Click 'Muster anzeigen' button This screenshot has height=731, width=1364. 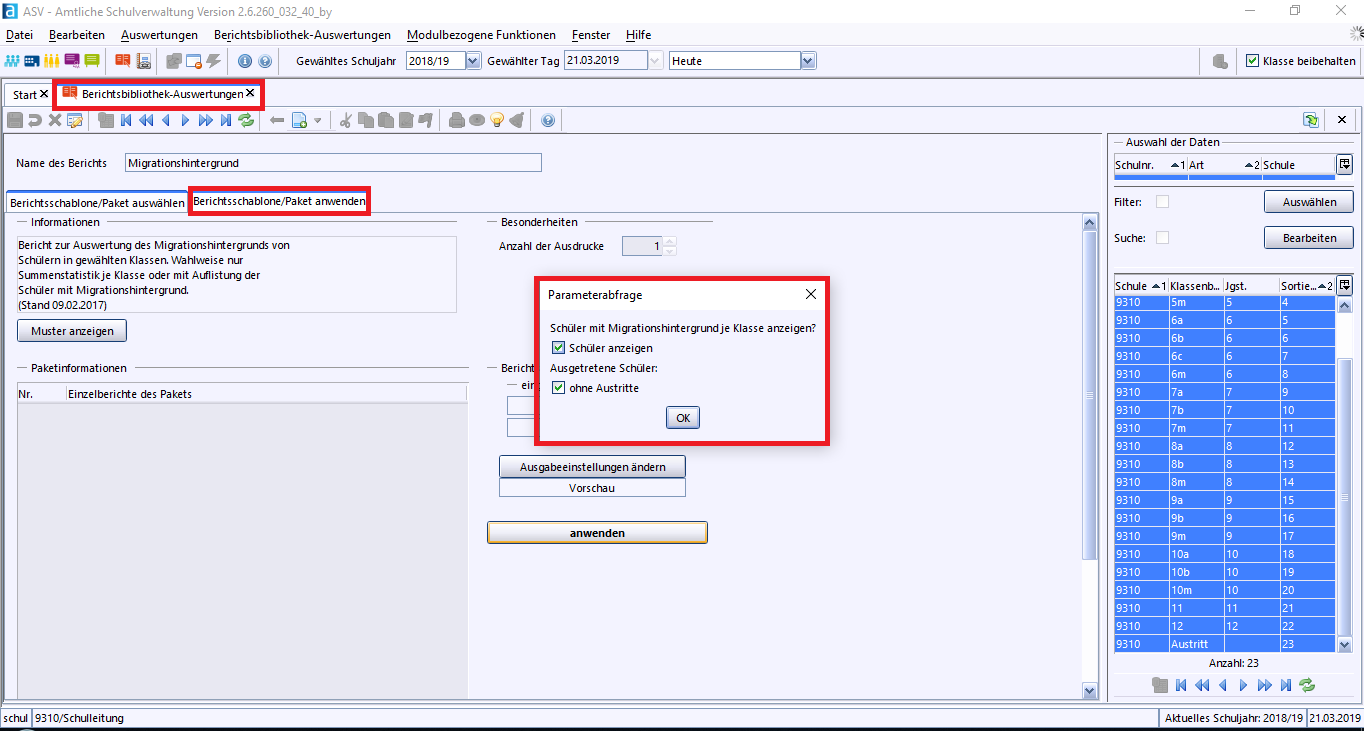pyautogui.click(x=72, y=330)
